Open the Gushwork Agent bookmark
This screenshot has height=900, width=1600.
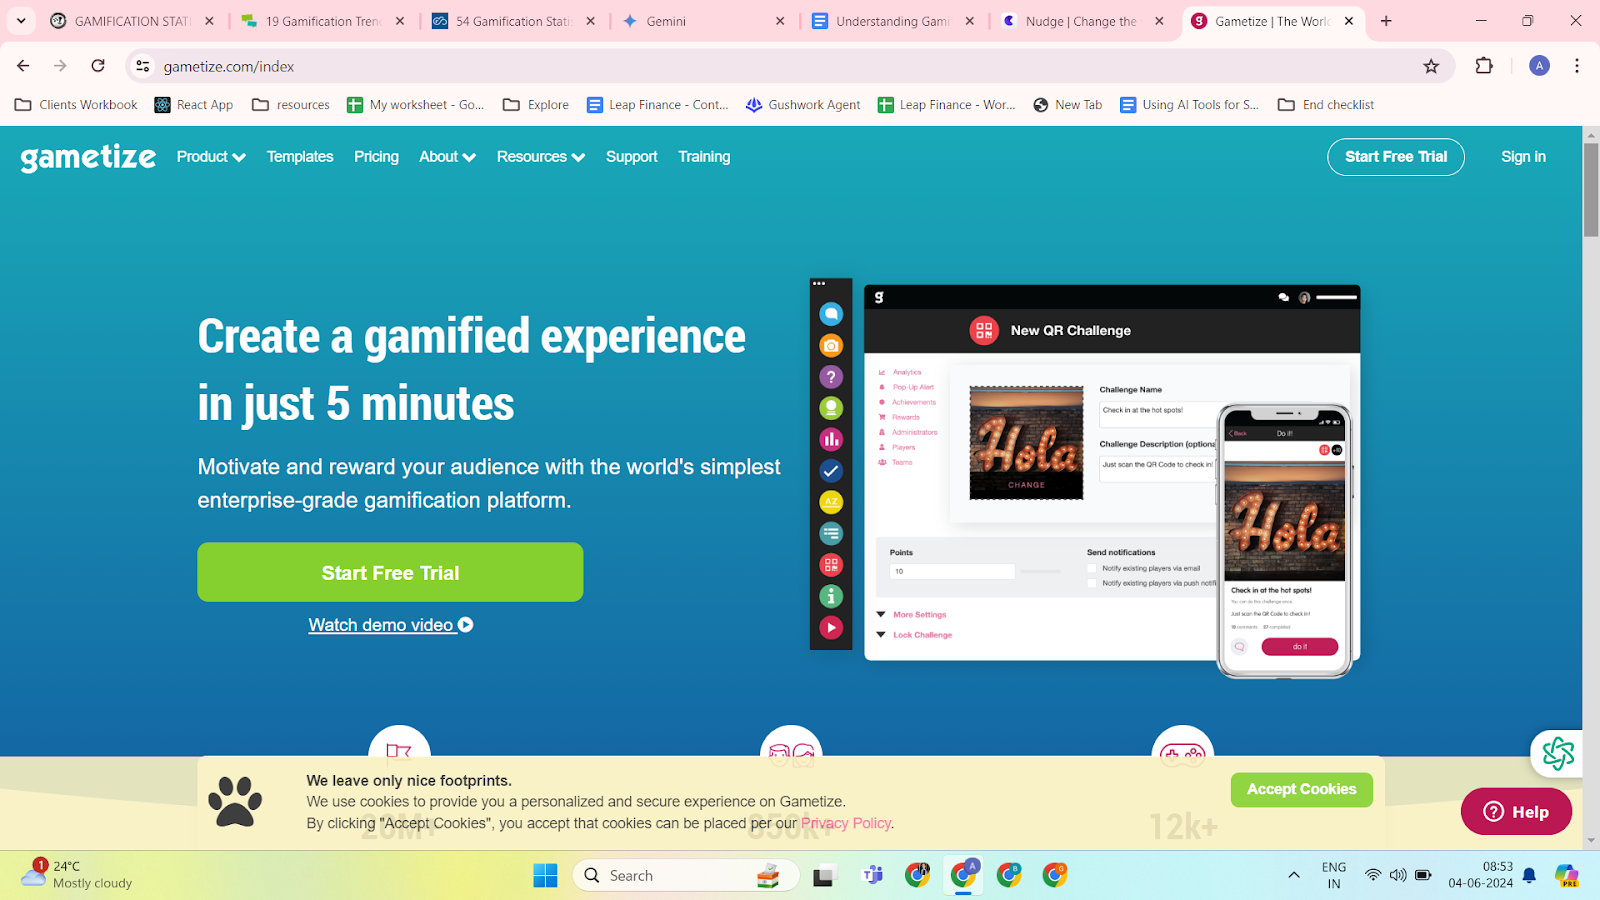click(x=803, y=105)
